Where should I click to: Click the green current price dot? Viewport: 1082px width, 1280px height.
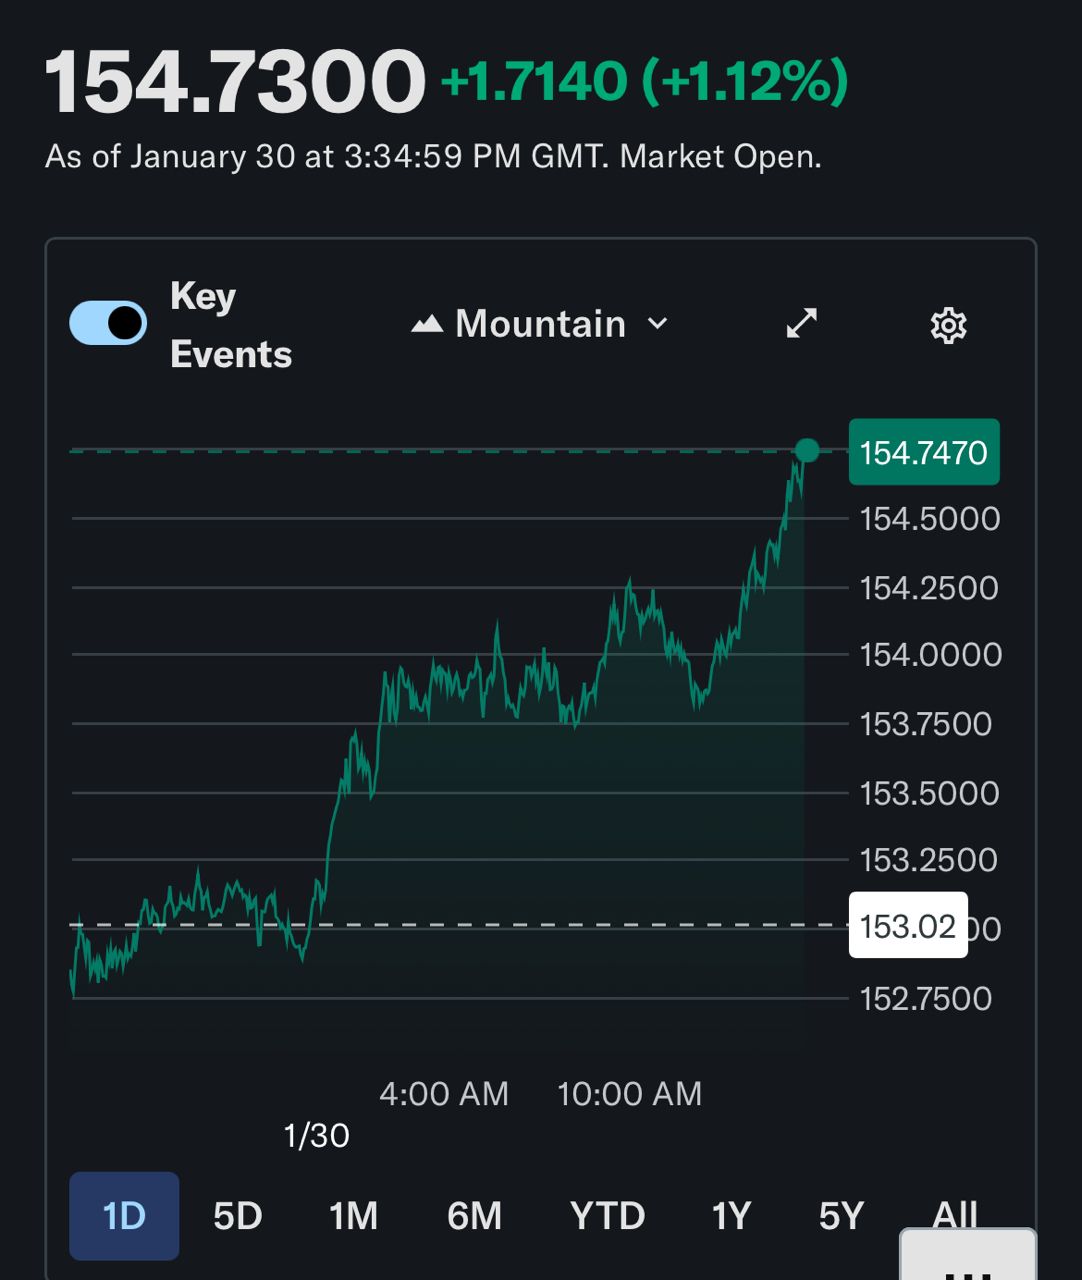[807, 451]
